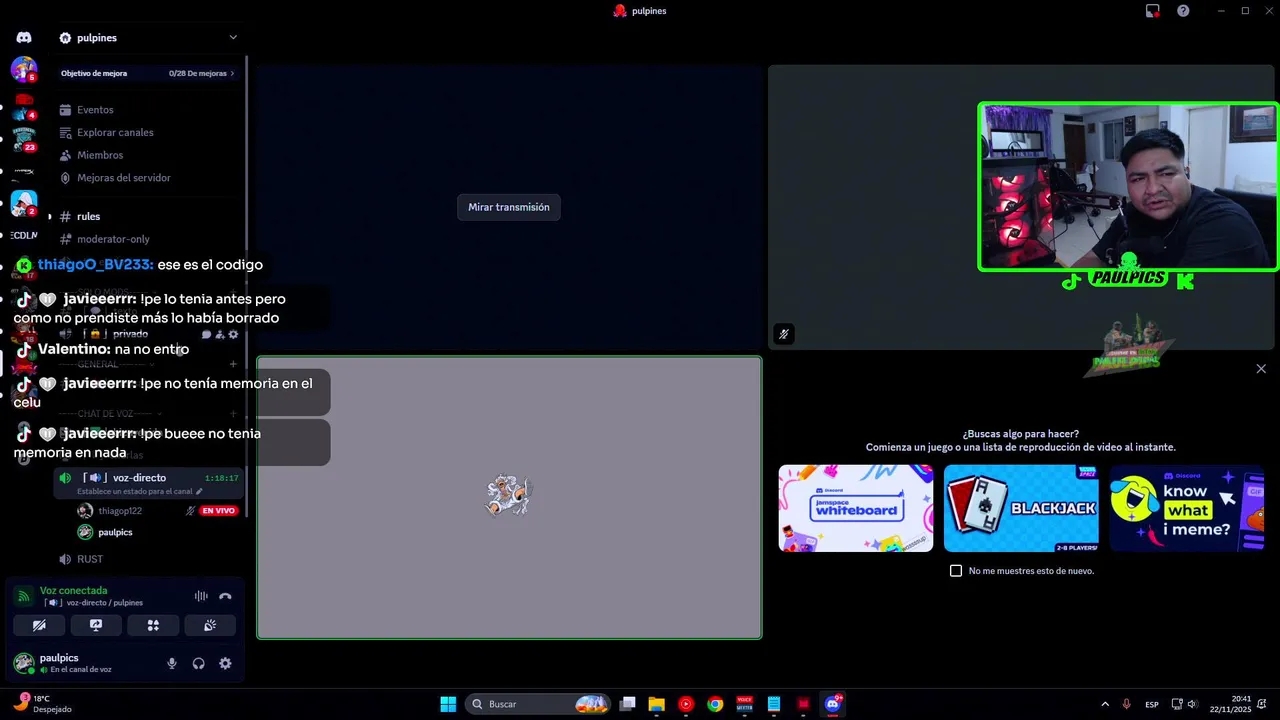The image size is (1280, 720).
Task: Open server icon with 2 badge
Action: (x=24, y=203)
